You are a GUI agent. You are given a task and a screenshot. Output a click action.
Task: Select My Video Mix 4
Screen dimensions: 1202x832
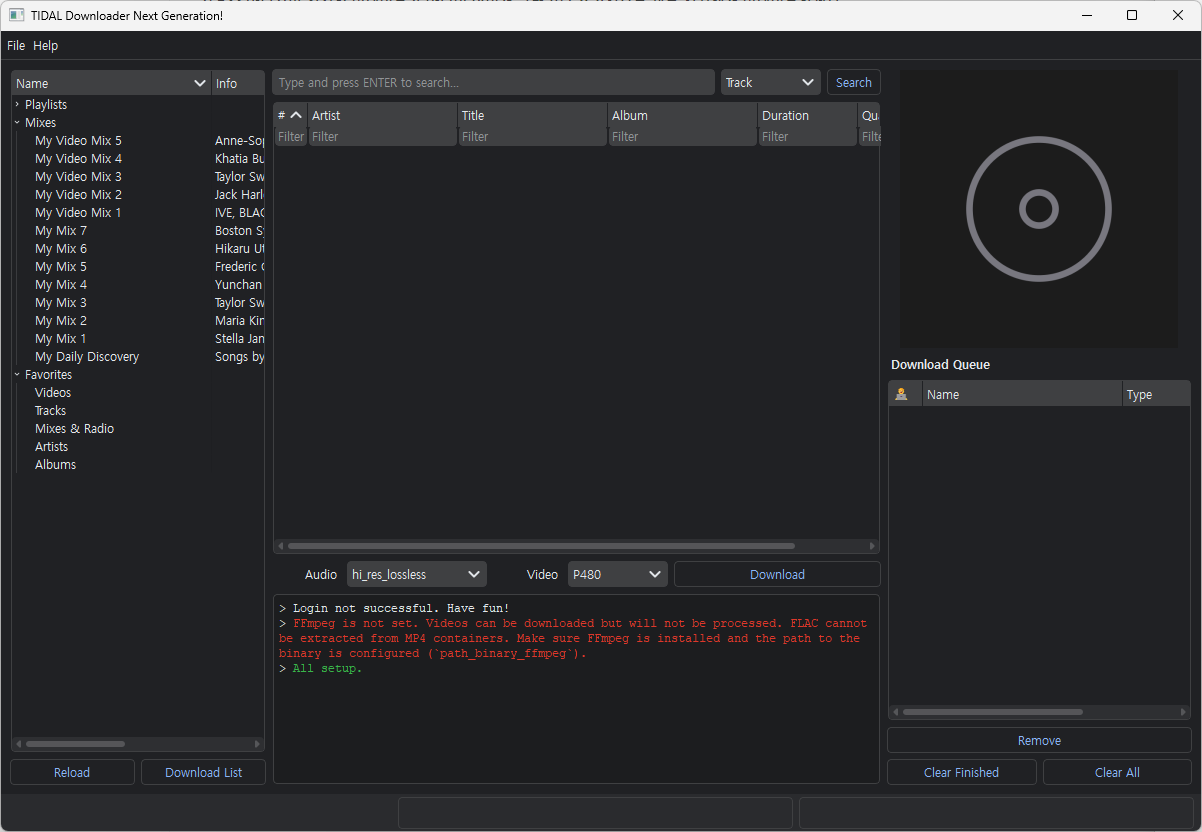click(x=78, y=158)
